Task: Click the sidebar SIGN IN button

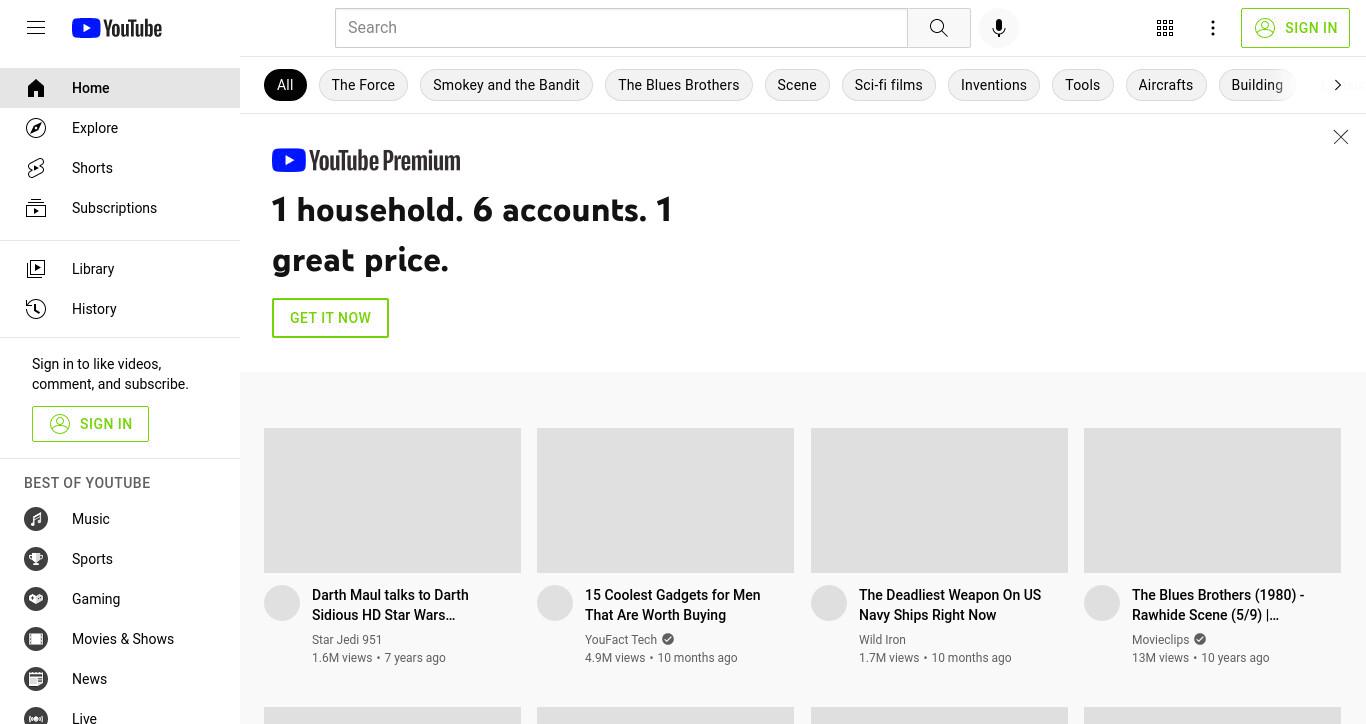Action: [90, 424]
